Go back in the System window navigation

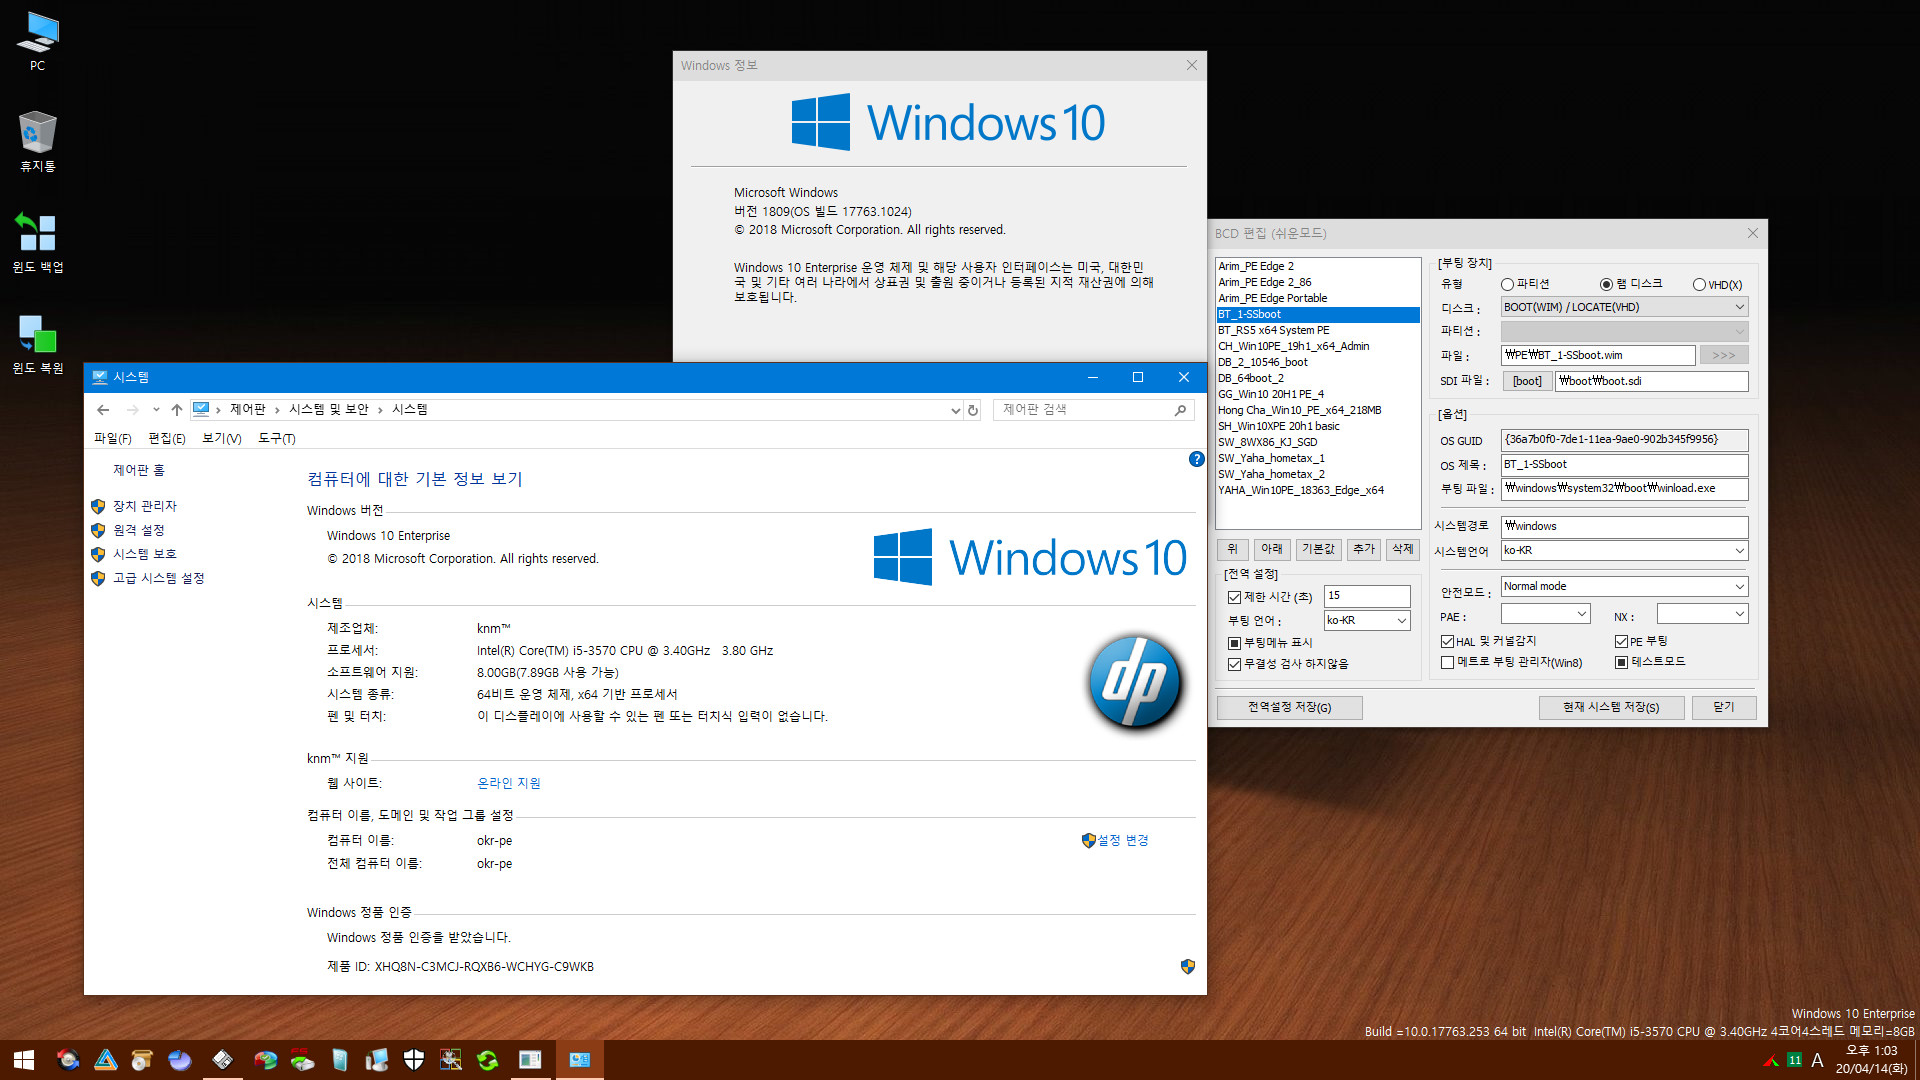103,410
